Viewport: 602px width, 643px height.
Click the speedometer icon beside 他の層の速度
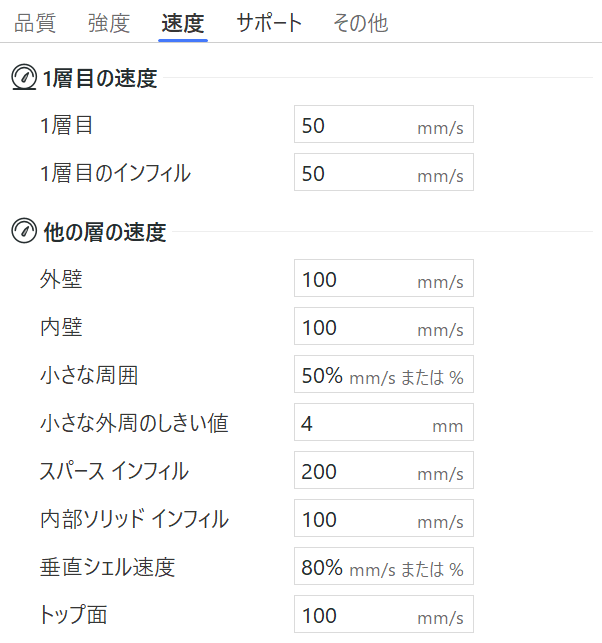coord(23,233)
